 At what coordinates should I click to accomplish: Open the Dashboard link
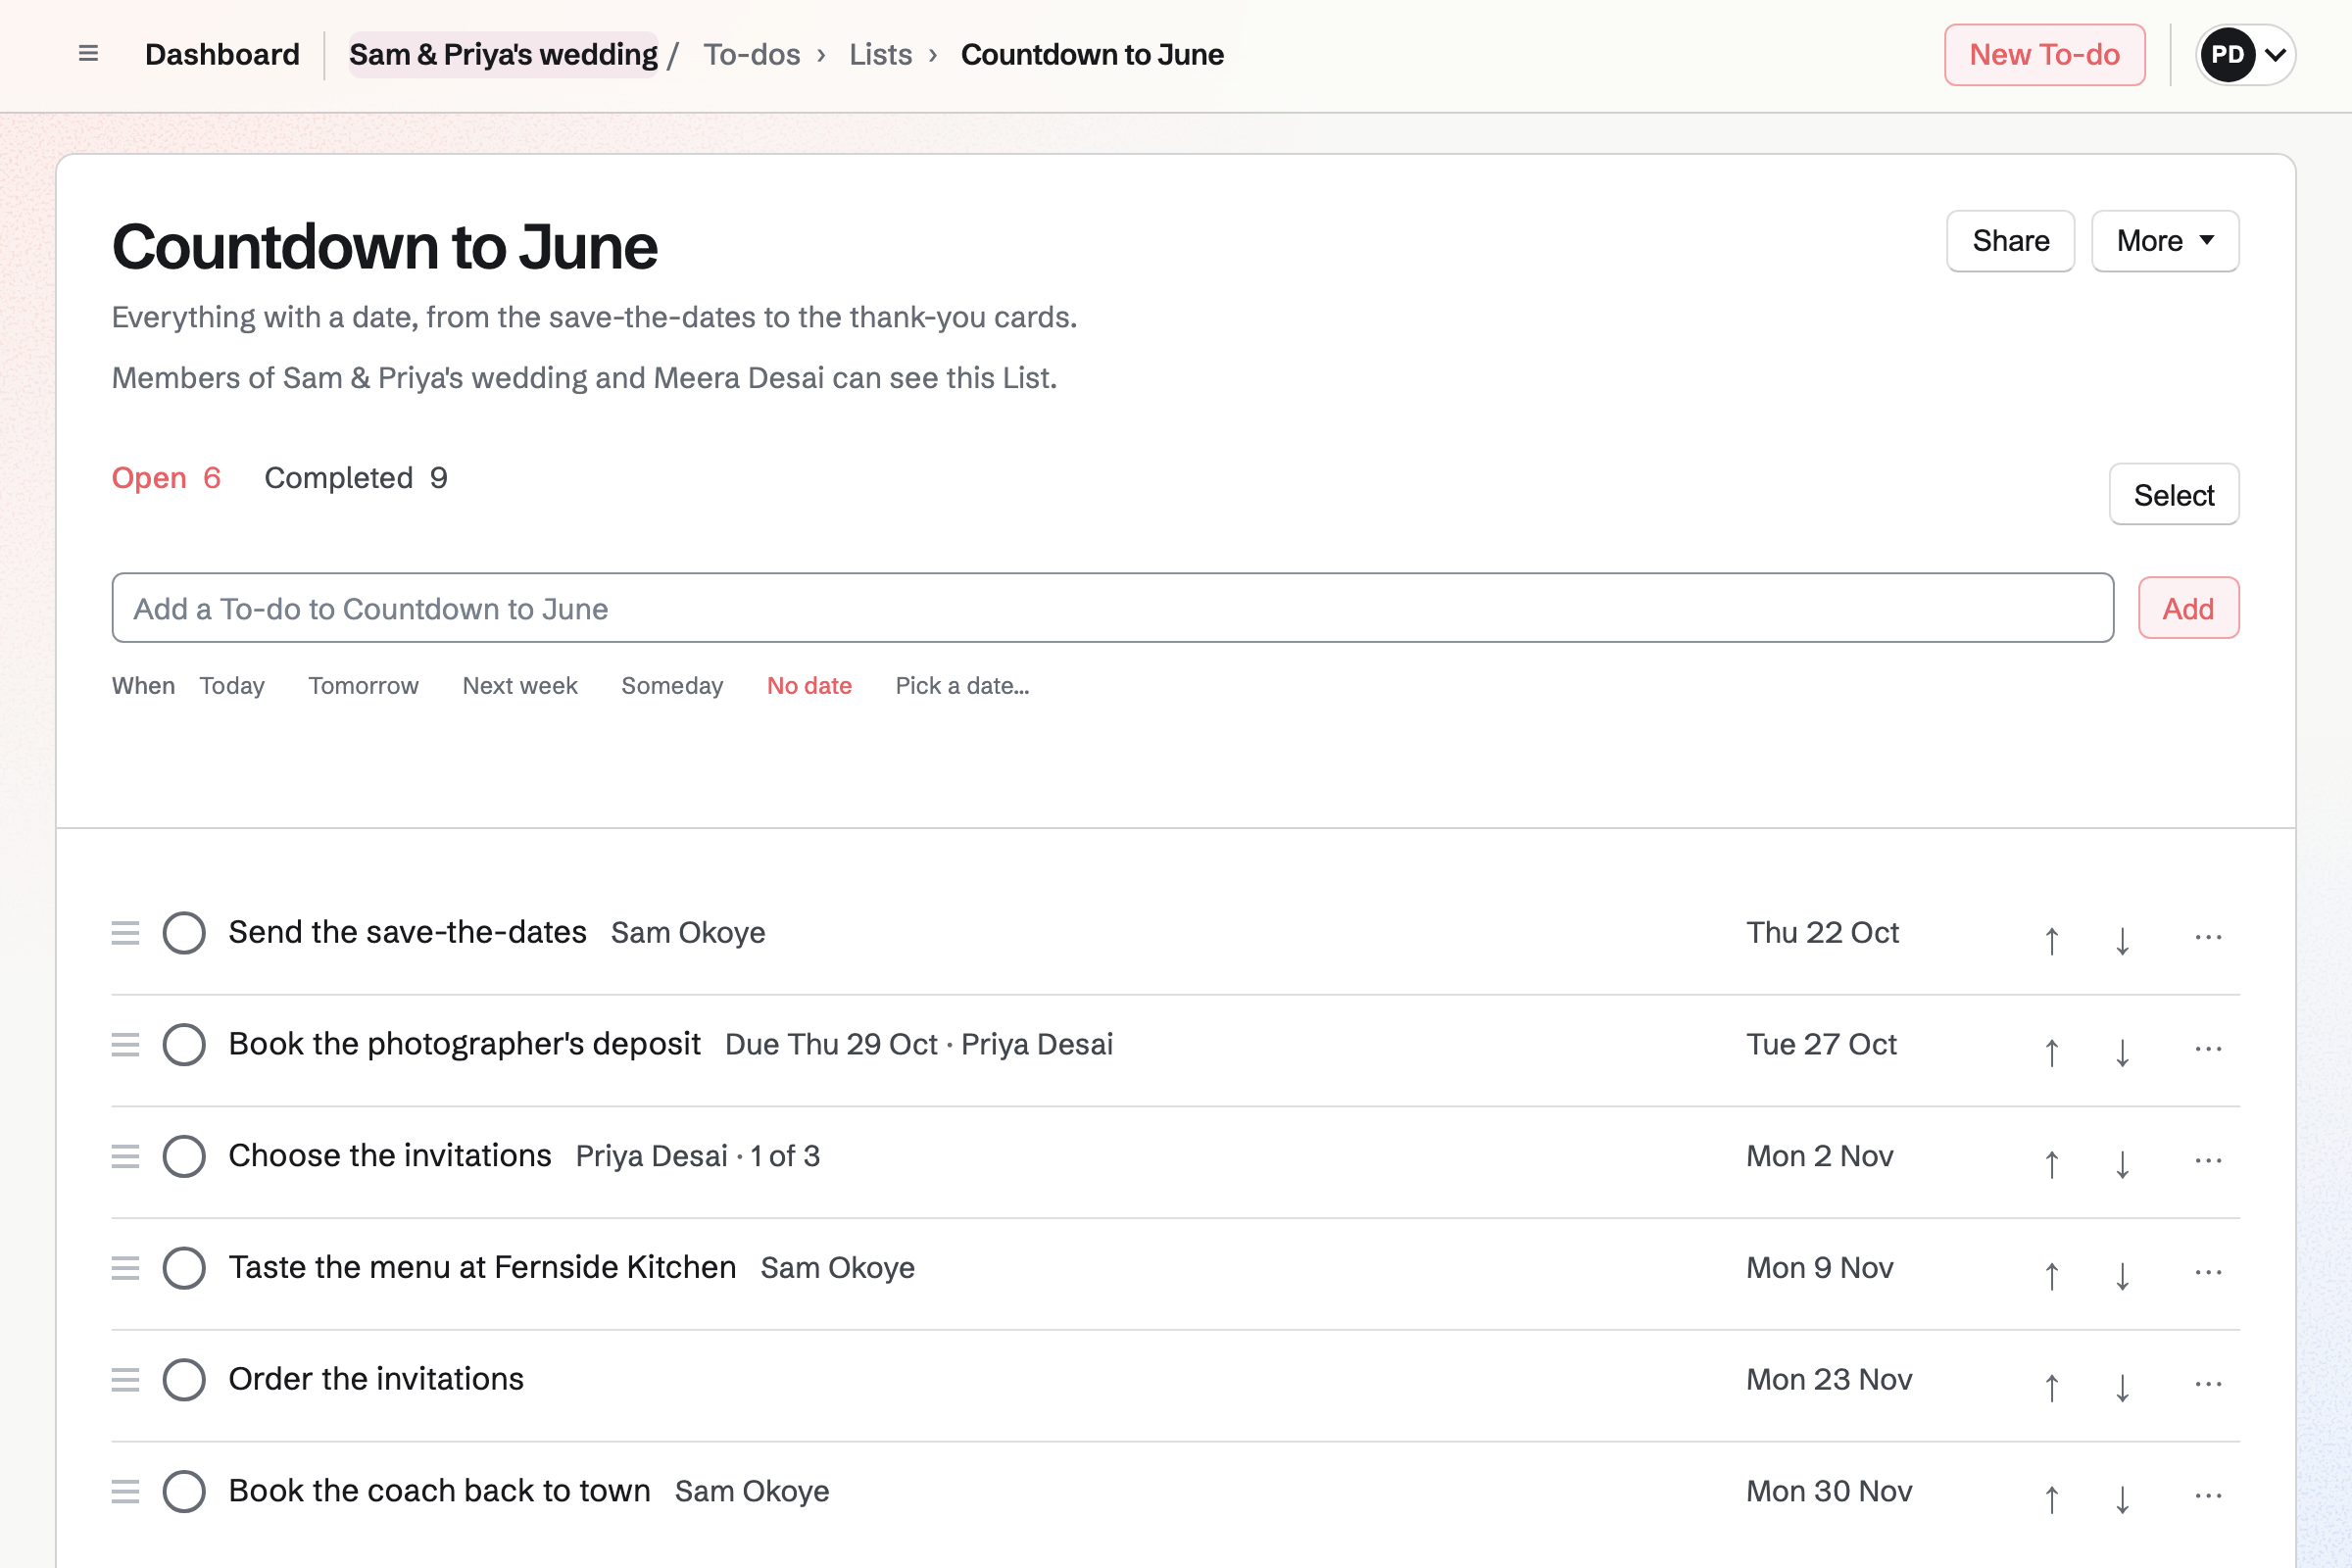pyautogui.click(x=222, y=55)
